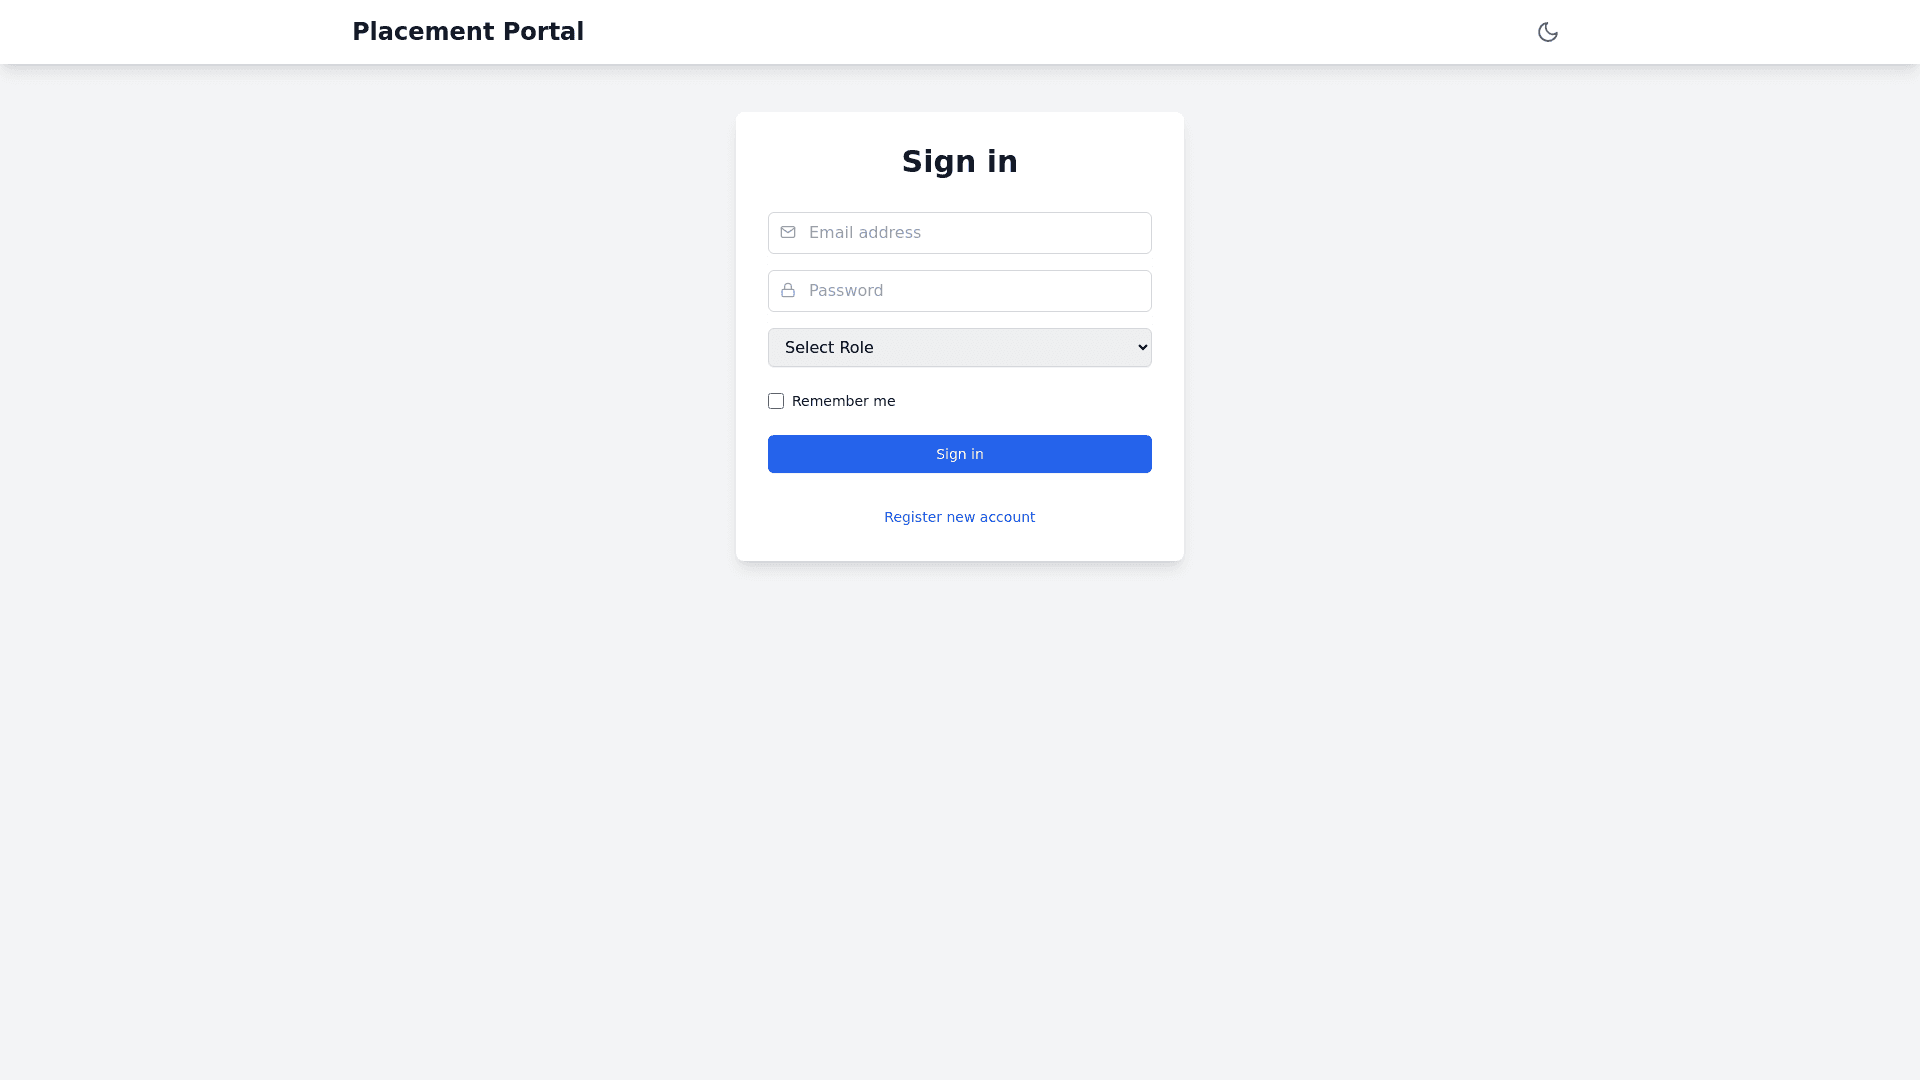Enable the Remember me checkbox
The height and width of the screenshot is (1080, 1920).
click(776, 401)
